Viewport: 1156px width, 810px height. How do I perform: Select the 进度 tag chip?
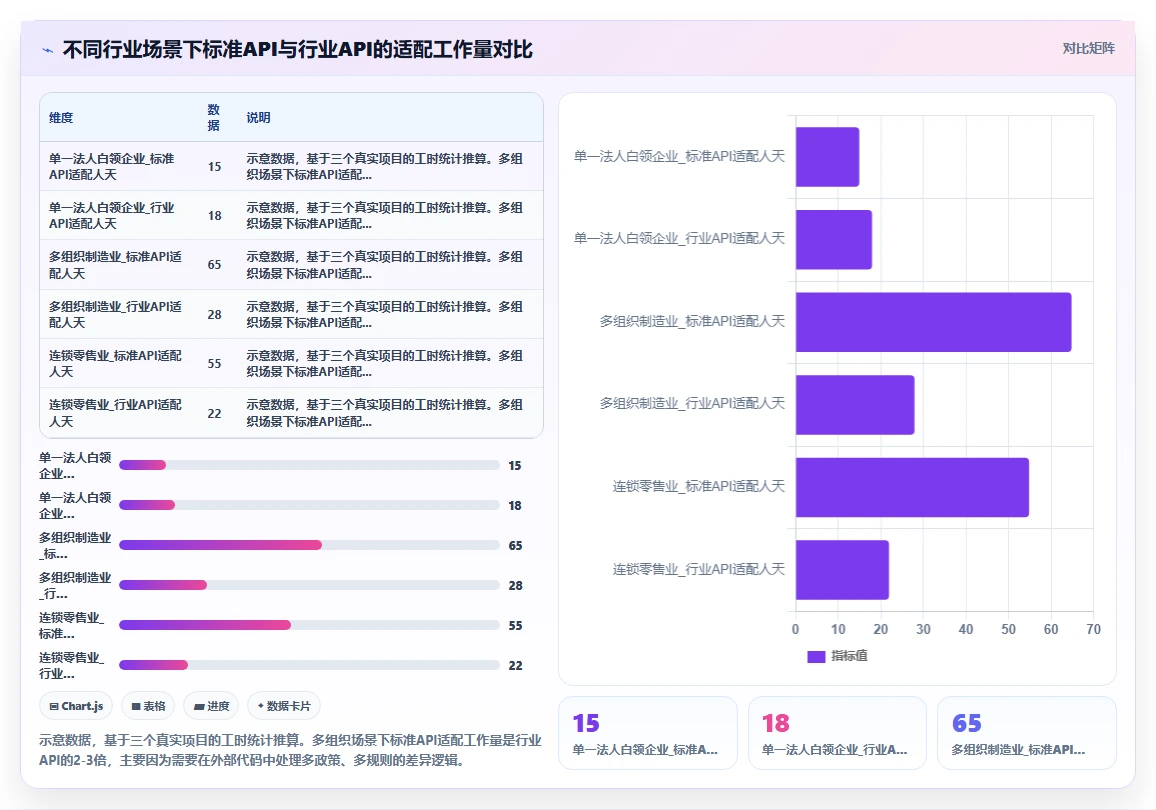212,706
